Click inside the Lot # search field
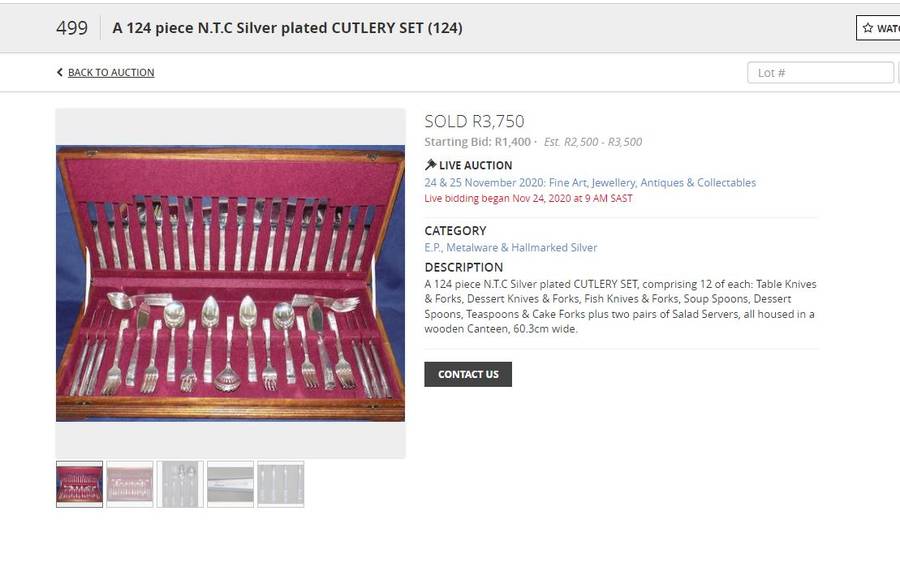This screenshot has height=579, width=900. (820, 72)
